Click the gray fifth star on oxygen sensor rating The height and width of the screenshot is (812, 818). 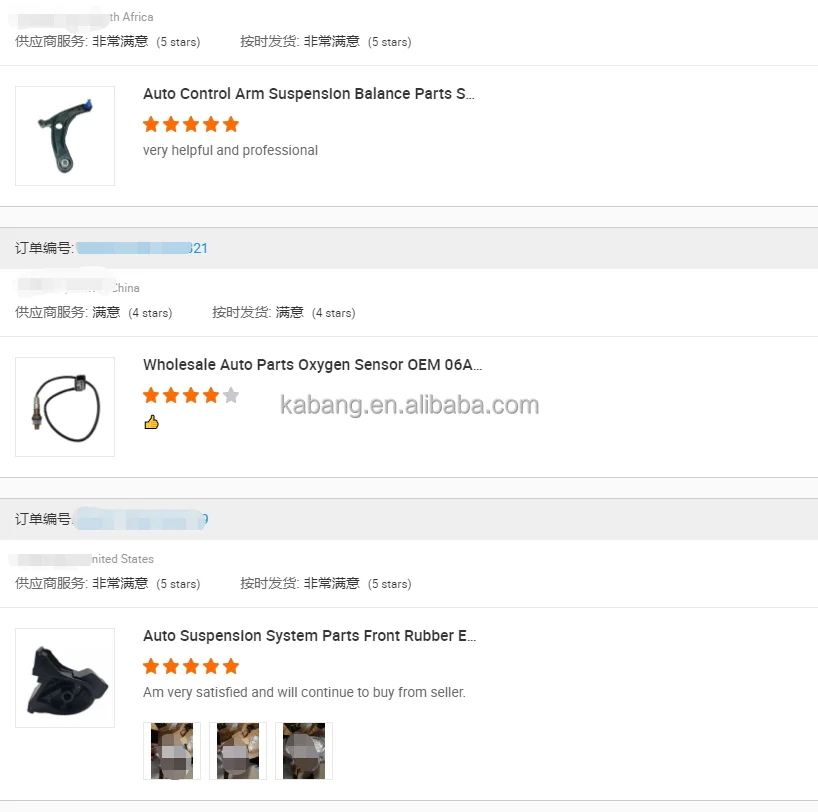coord(231,395)
